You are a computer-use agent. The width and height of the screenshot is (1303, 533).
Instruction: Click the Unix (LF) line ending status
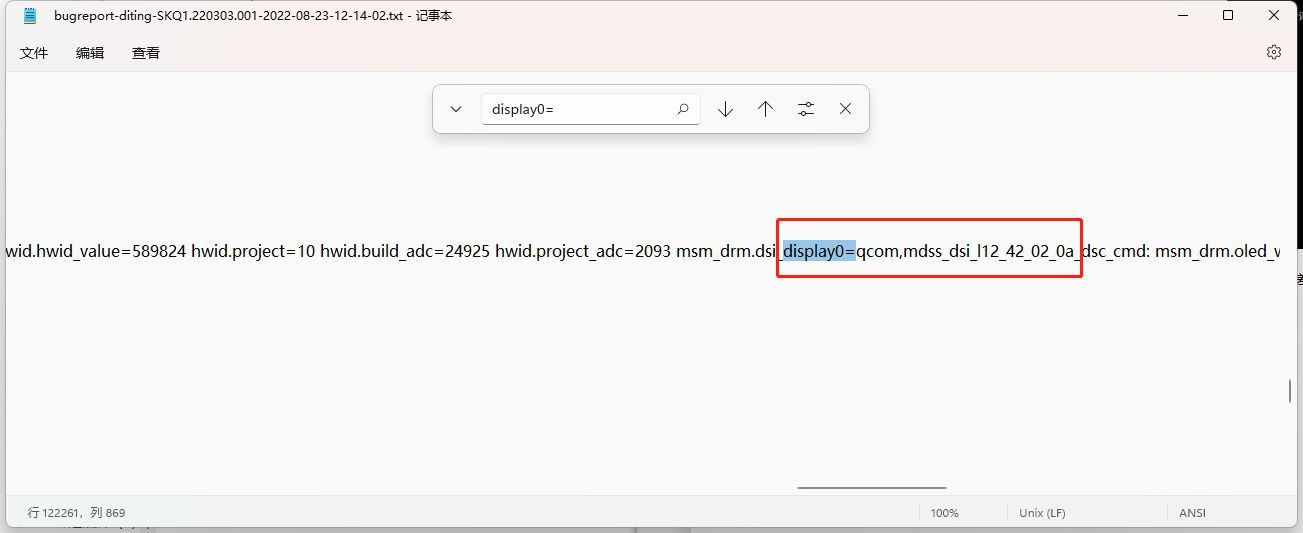[1042, 513]
